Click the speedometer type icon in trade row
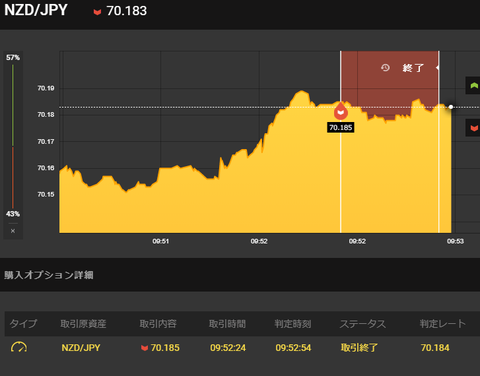This screenshot has width=480, height=376. click(x=19, y=347)
